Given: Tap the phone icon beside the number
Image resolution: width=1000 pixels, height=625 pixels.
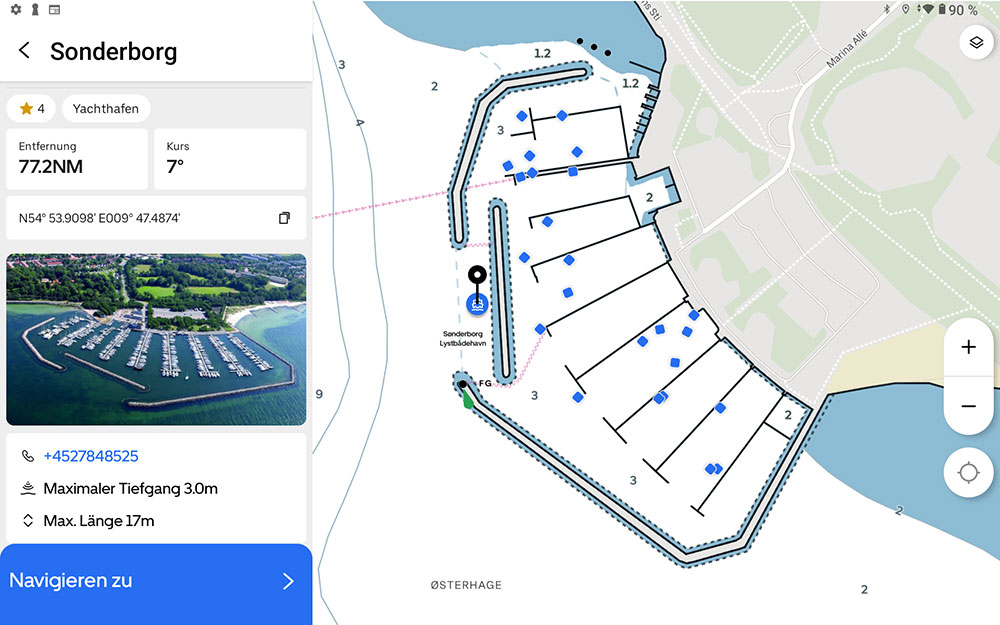Looking at the screenshot, I should click(27, 456).
